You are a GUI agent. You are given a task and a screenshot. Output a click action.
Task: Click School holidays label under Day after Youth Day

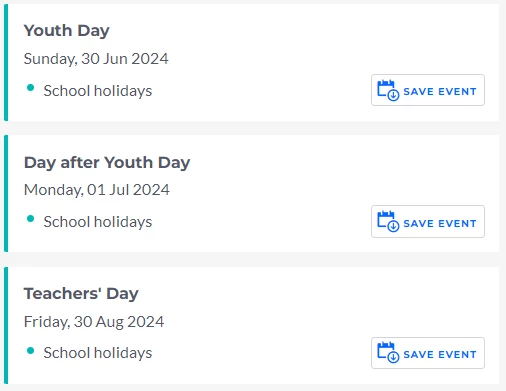(x=98, y=222)
